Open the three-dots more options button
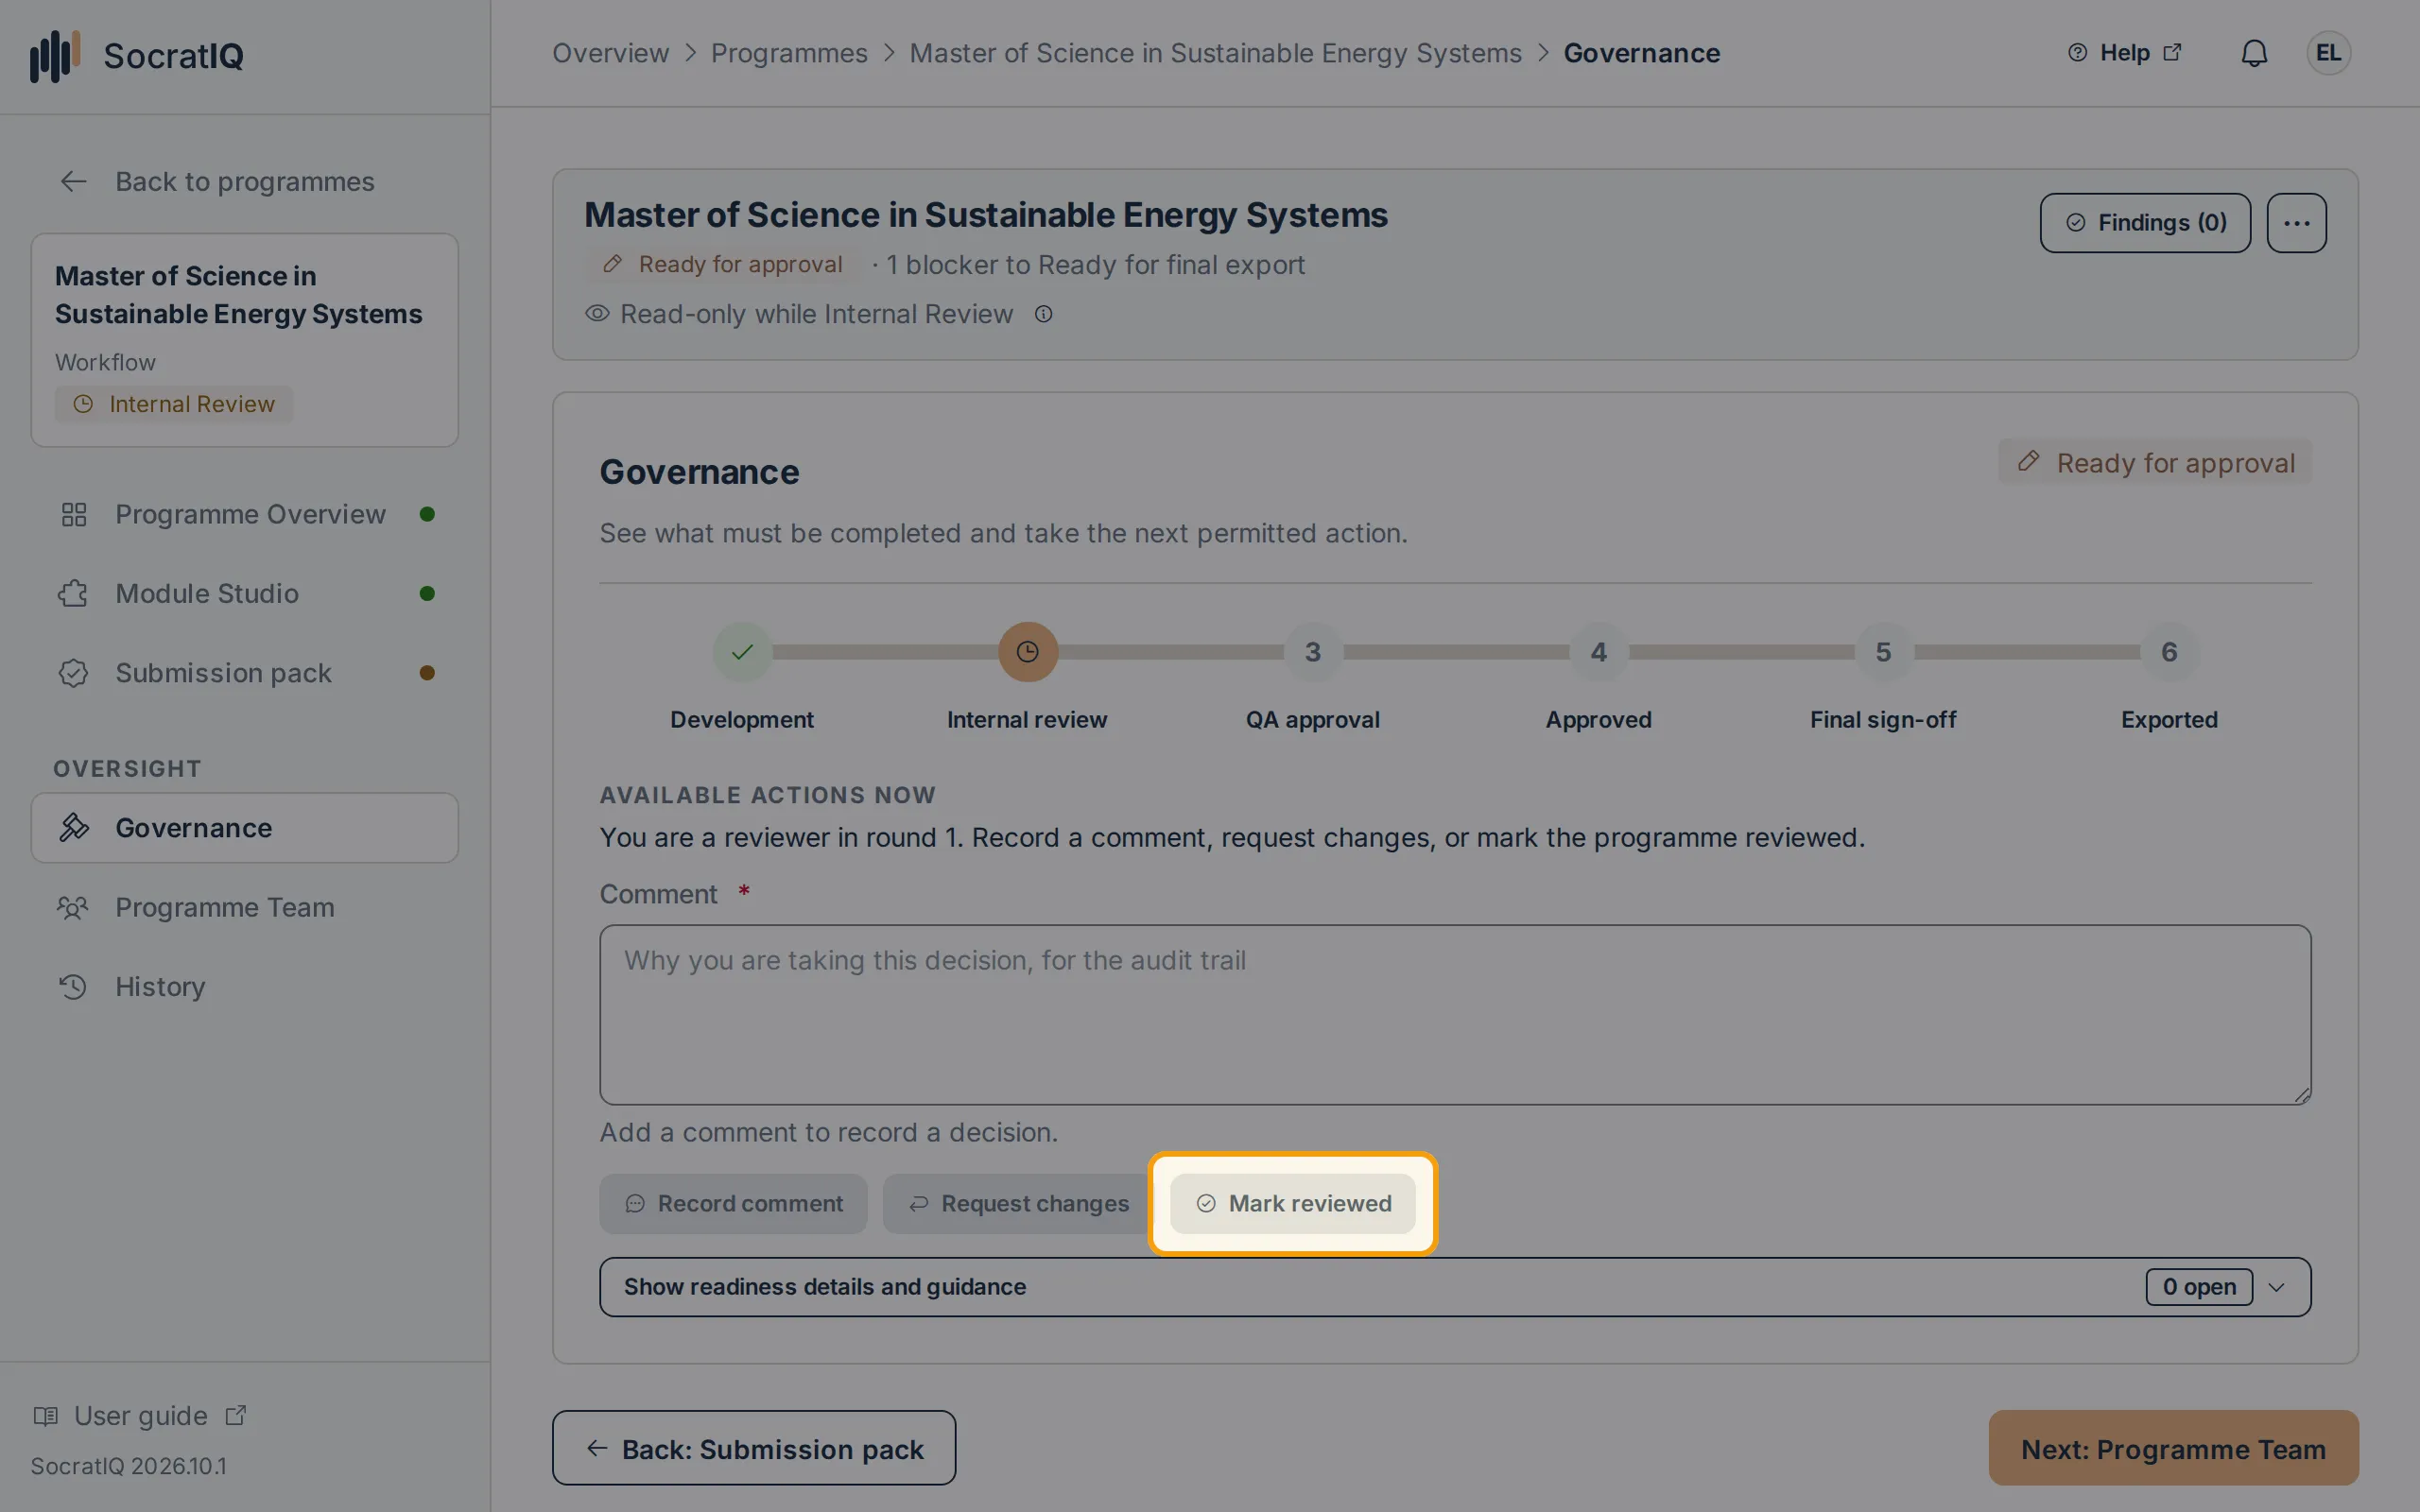 2296,223
